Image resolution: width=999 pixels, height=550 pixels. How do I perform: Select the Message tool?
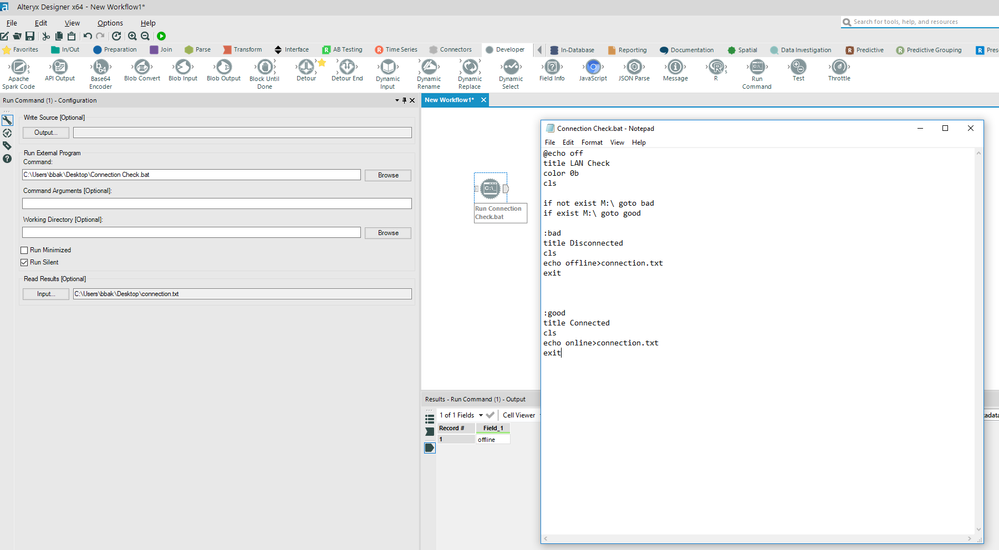[x=675, y=71]
